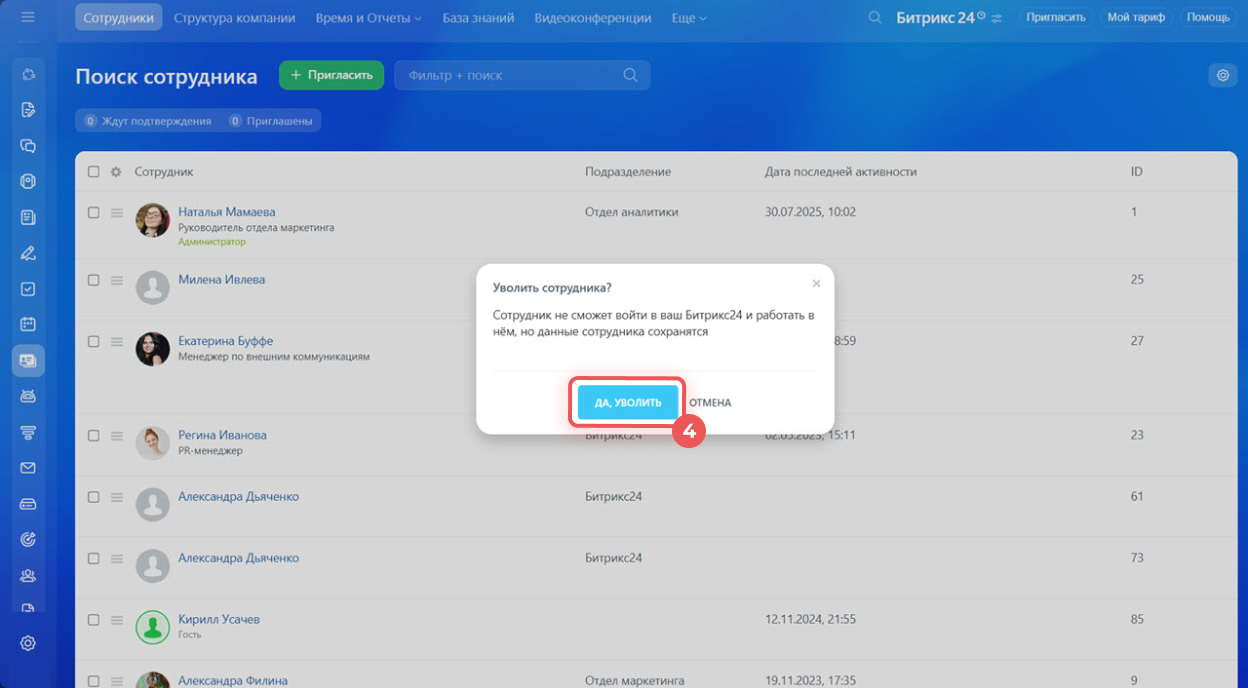This screenshot has width=1248, height=688.
Task: Open page settings gear at top right
Action: pos(1222,75)
